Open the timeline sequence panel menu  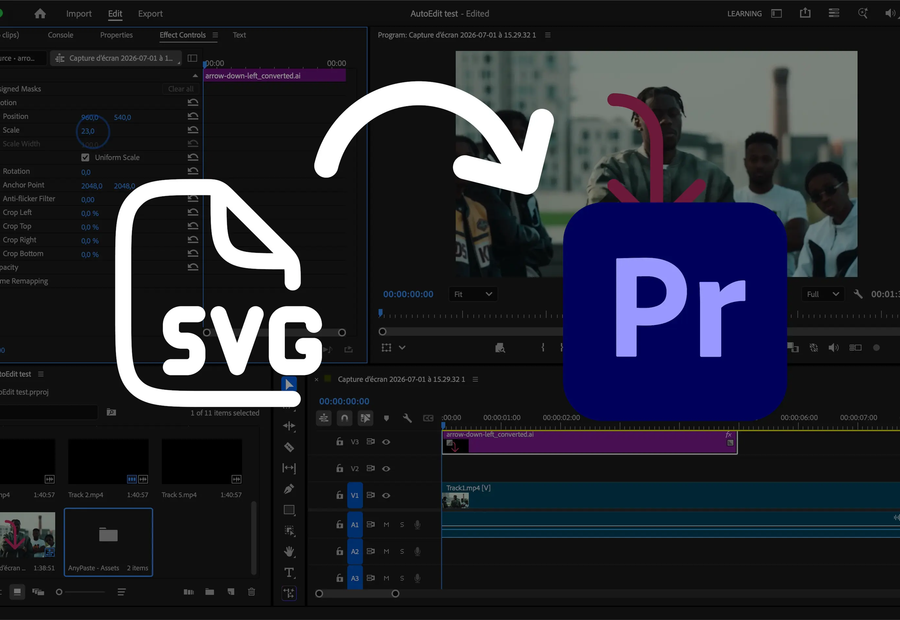[x=475, y=379]
